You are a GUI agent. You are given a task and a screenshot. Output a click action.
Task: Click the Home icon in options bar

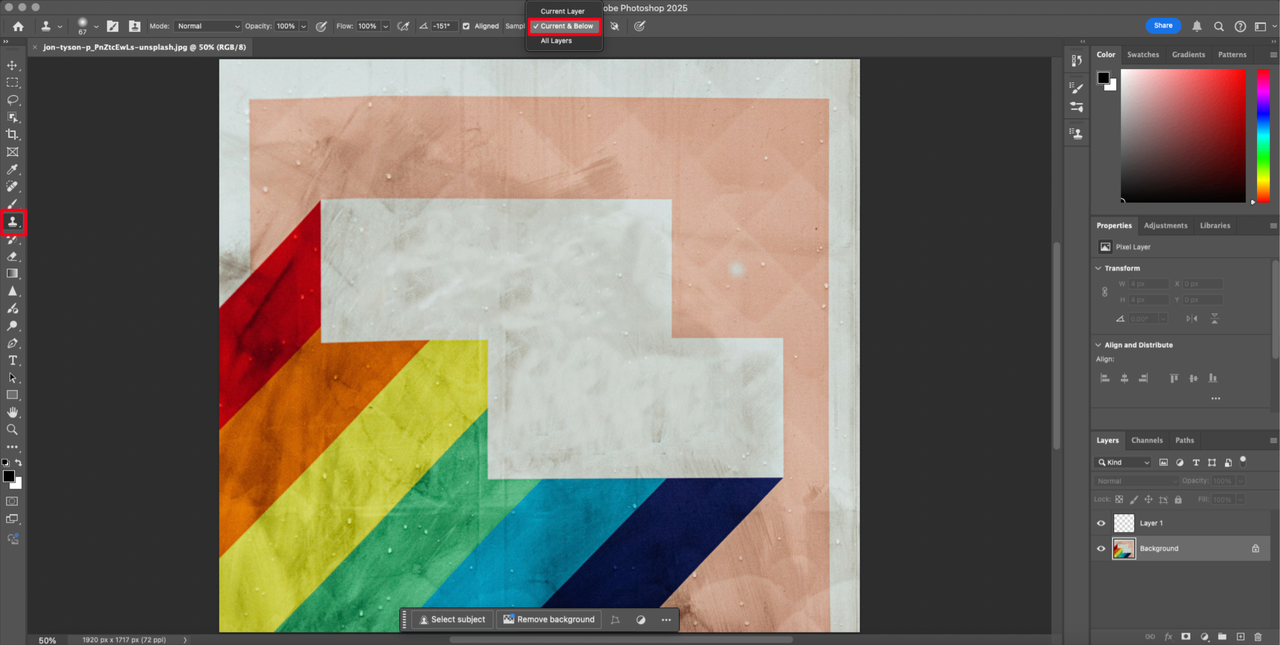click(x=18, y=26)
